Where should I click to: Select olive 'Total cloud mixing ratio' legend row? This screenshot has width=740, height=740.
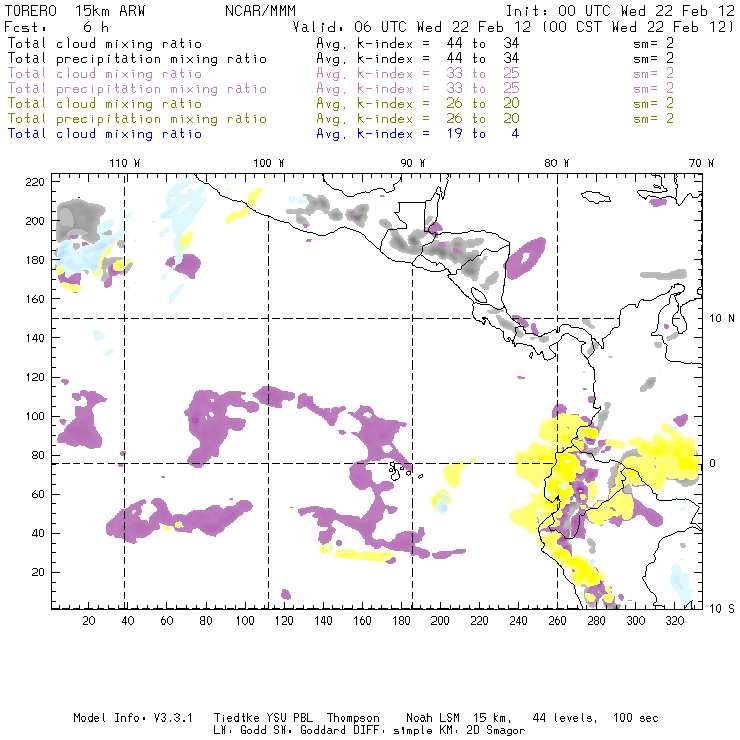[105, 104]
